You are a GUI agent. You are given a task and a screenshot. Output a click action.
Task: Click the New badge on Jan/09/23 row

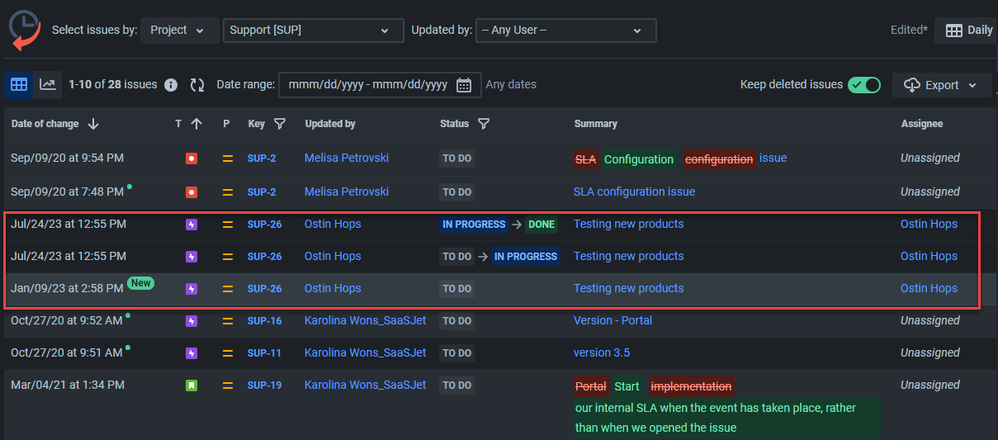(x=141, y=283)
